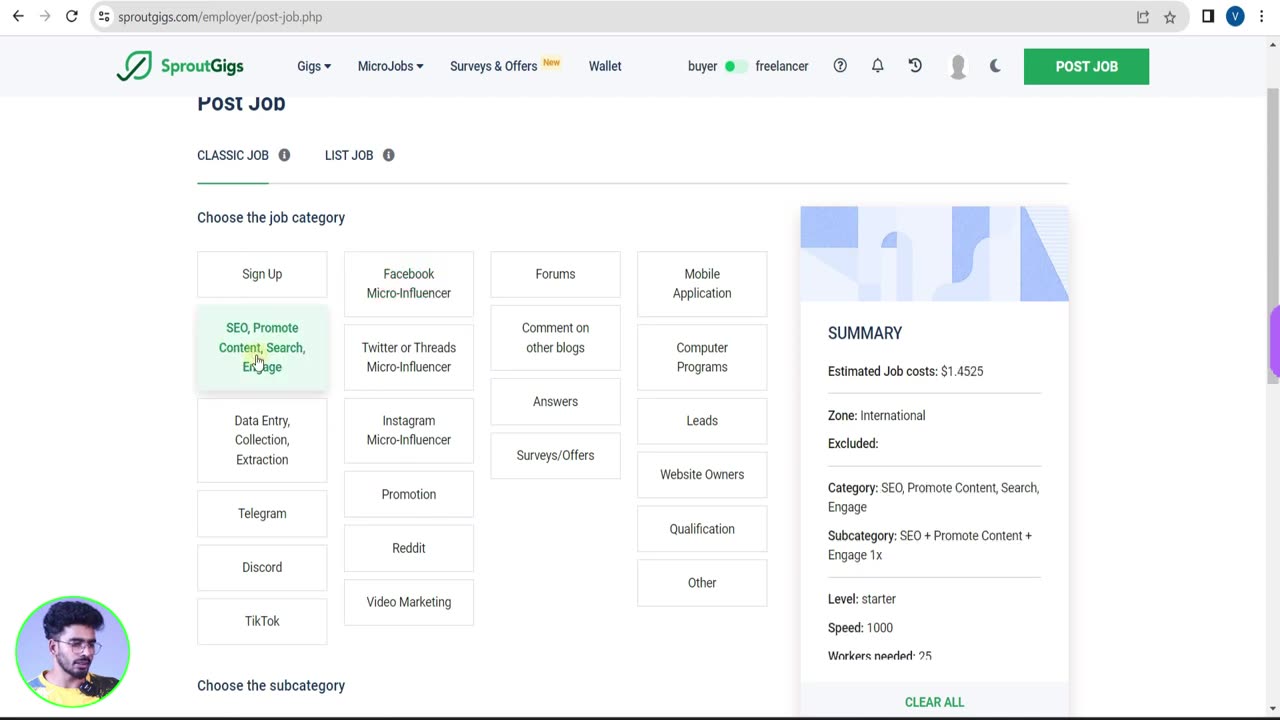The image size is (1280, 720).
Task: Pick the Reddit category
Action: (x=409, y=548)
